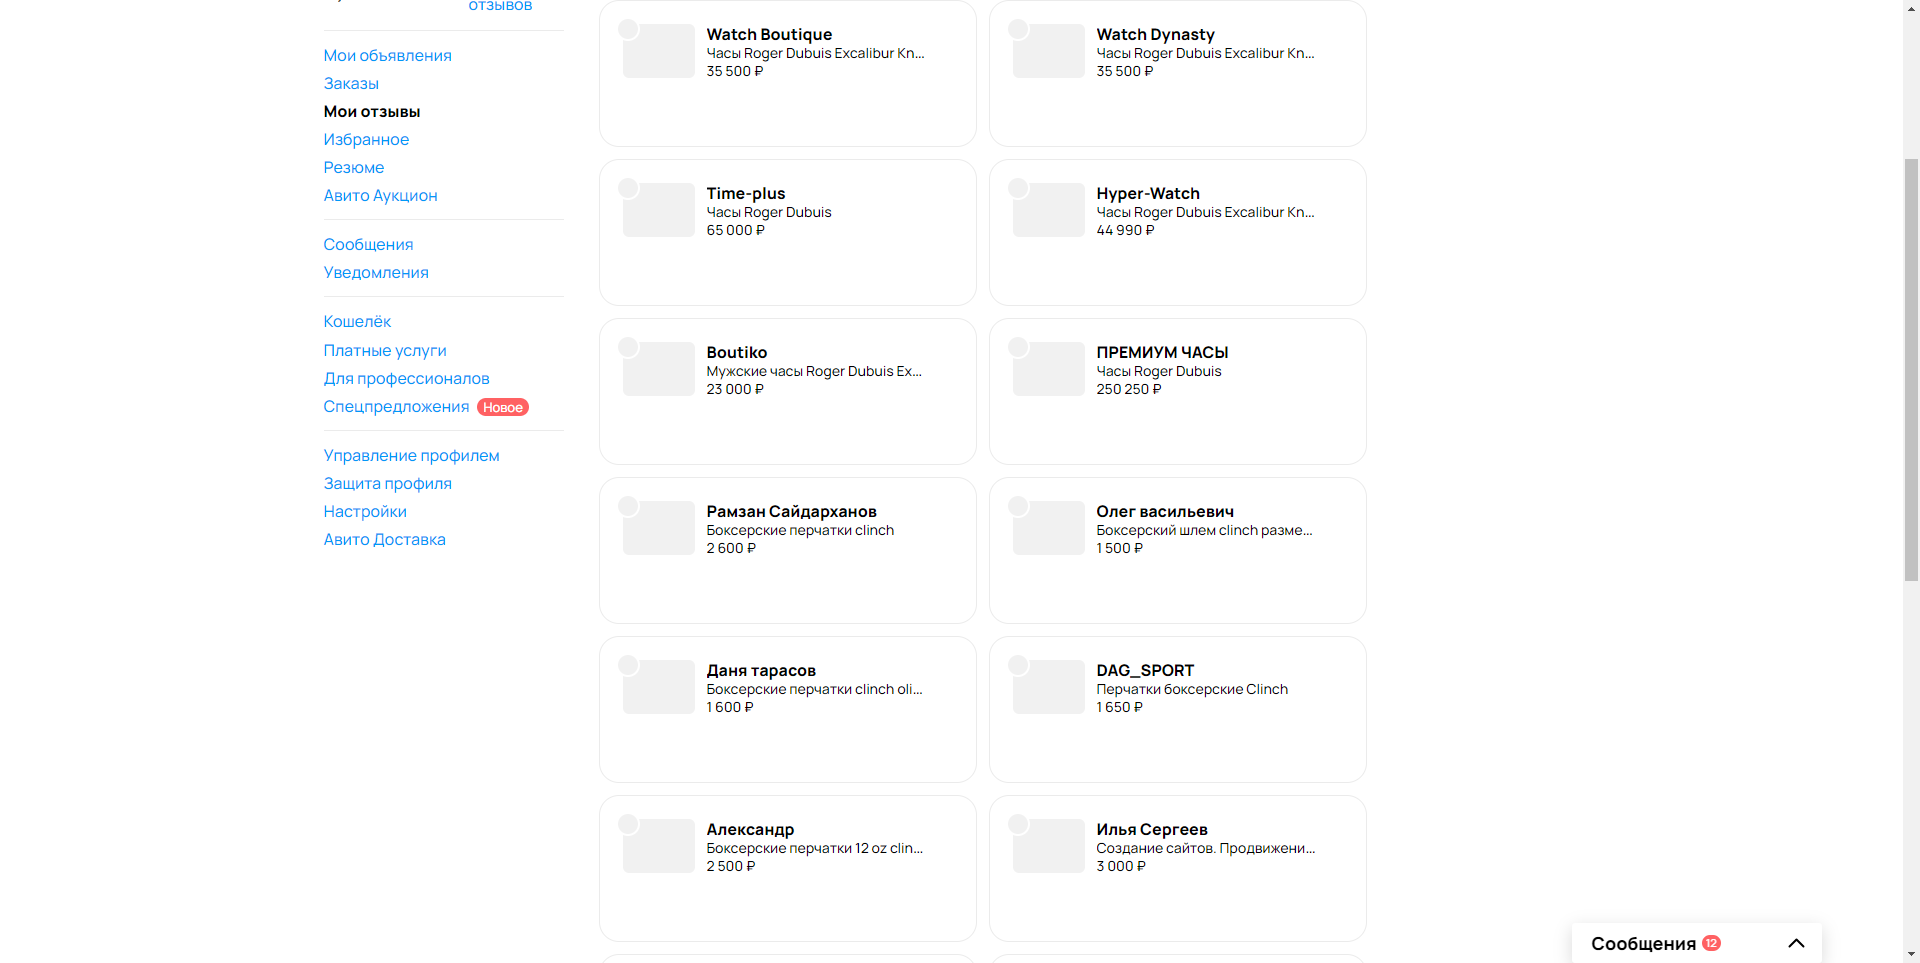
Task: Go to Платные услуги
Action: pyautogui.click(x=385, y=351)
